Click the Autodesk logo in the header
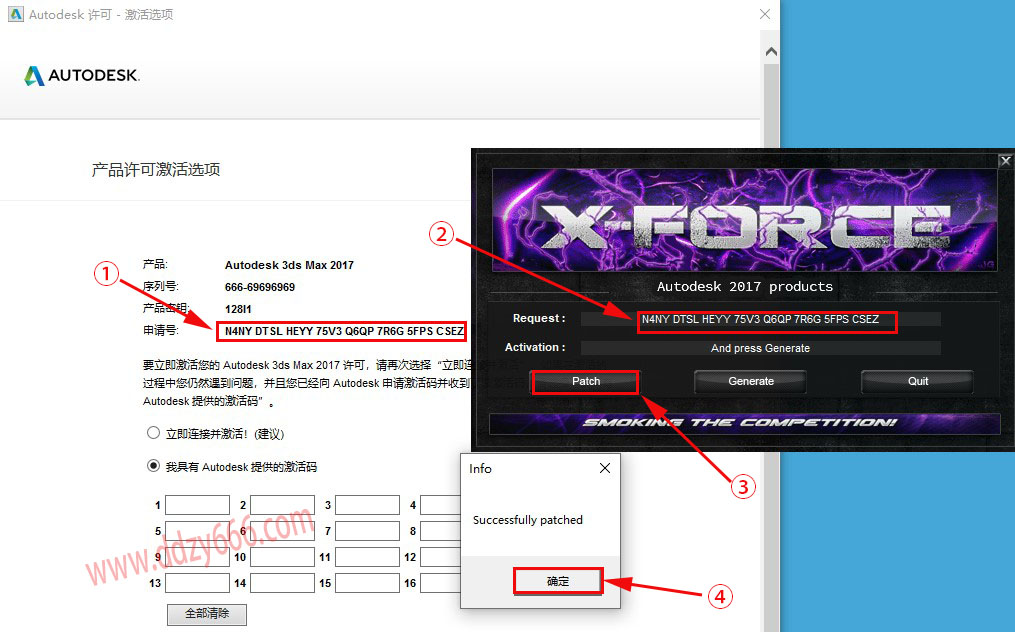 (82, 76)
